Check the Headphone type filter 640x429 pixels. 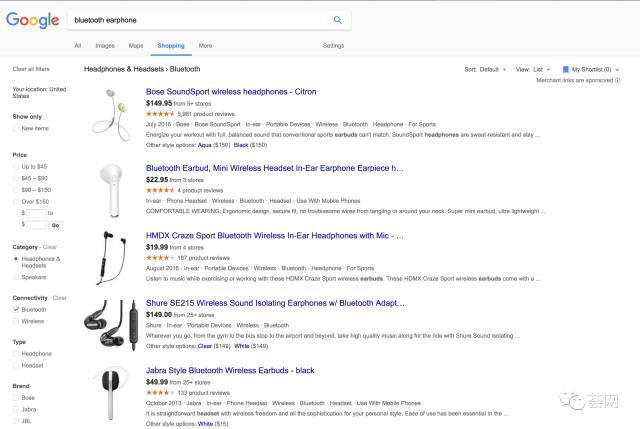16,353
